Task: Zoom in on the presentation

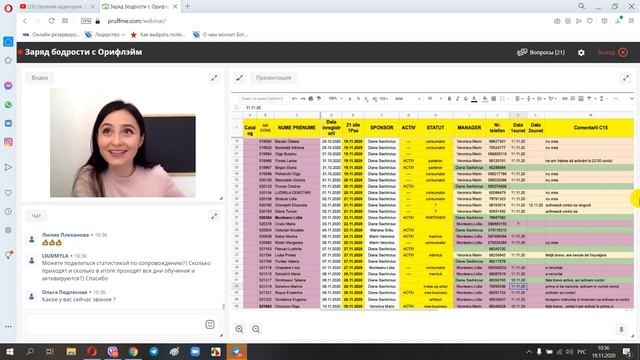Action: point(239,329)
